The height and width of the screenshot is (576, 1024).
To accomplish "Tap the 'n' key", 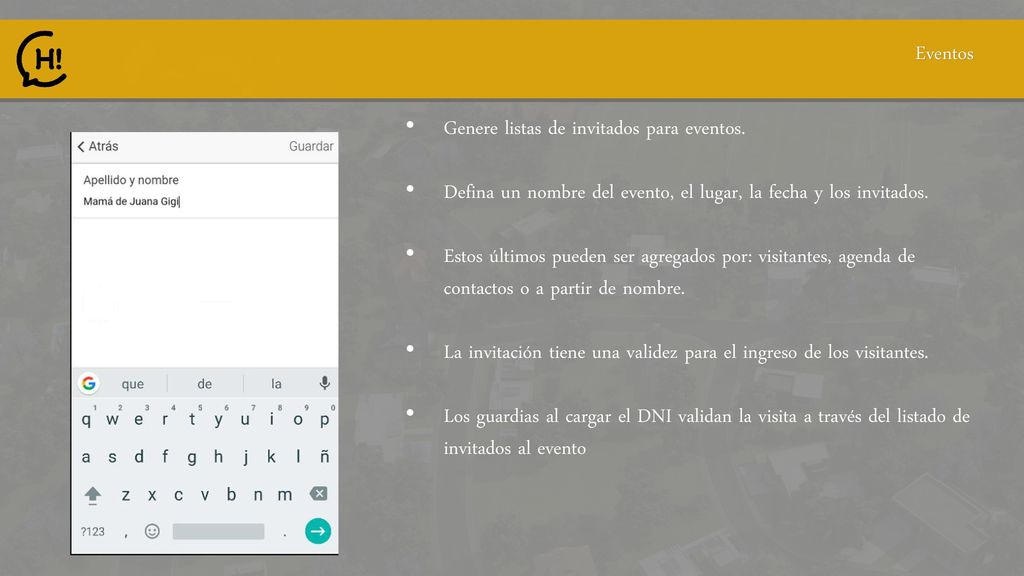I will click(258, 495).
